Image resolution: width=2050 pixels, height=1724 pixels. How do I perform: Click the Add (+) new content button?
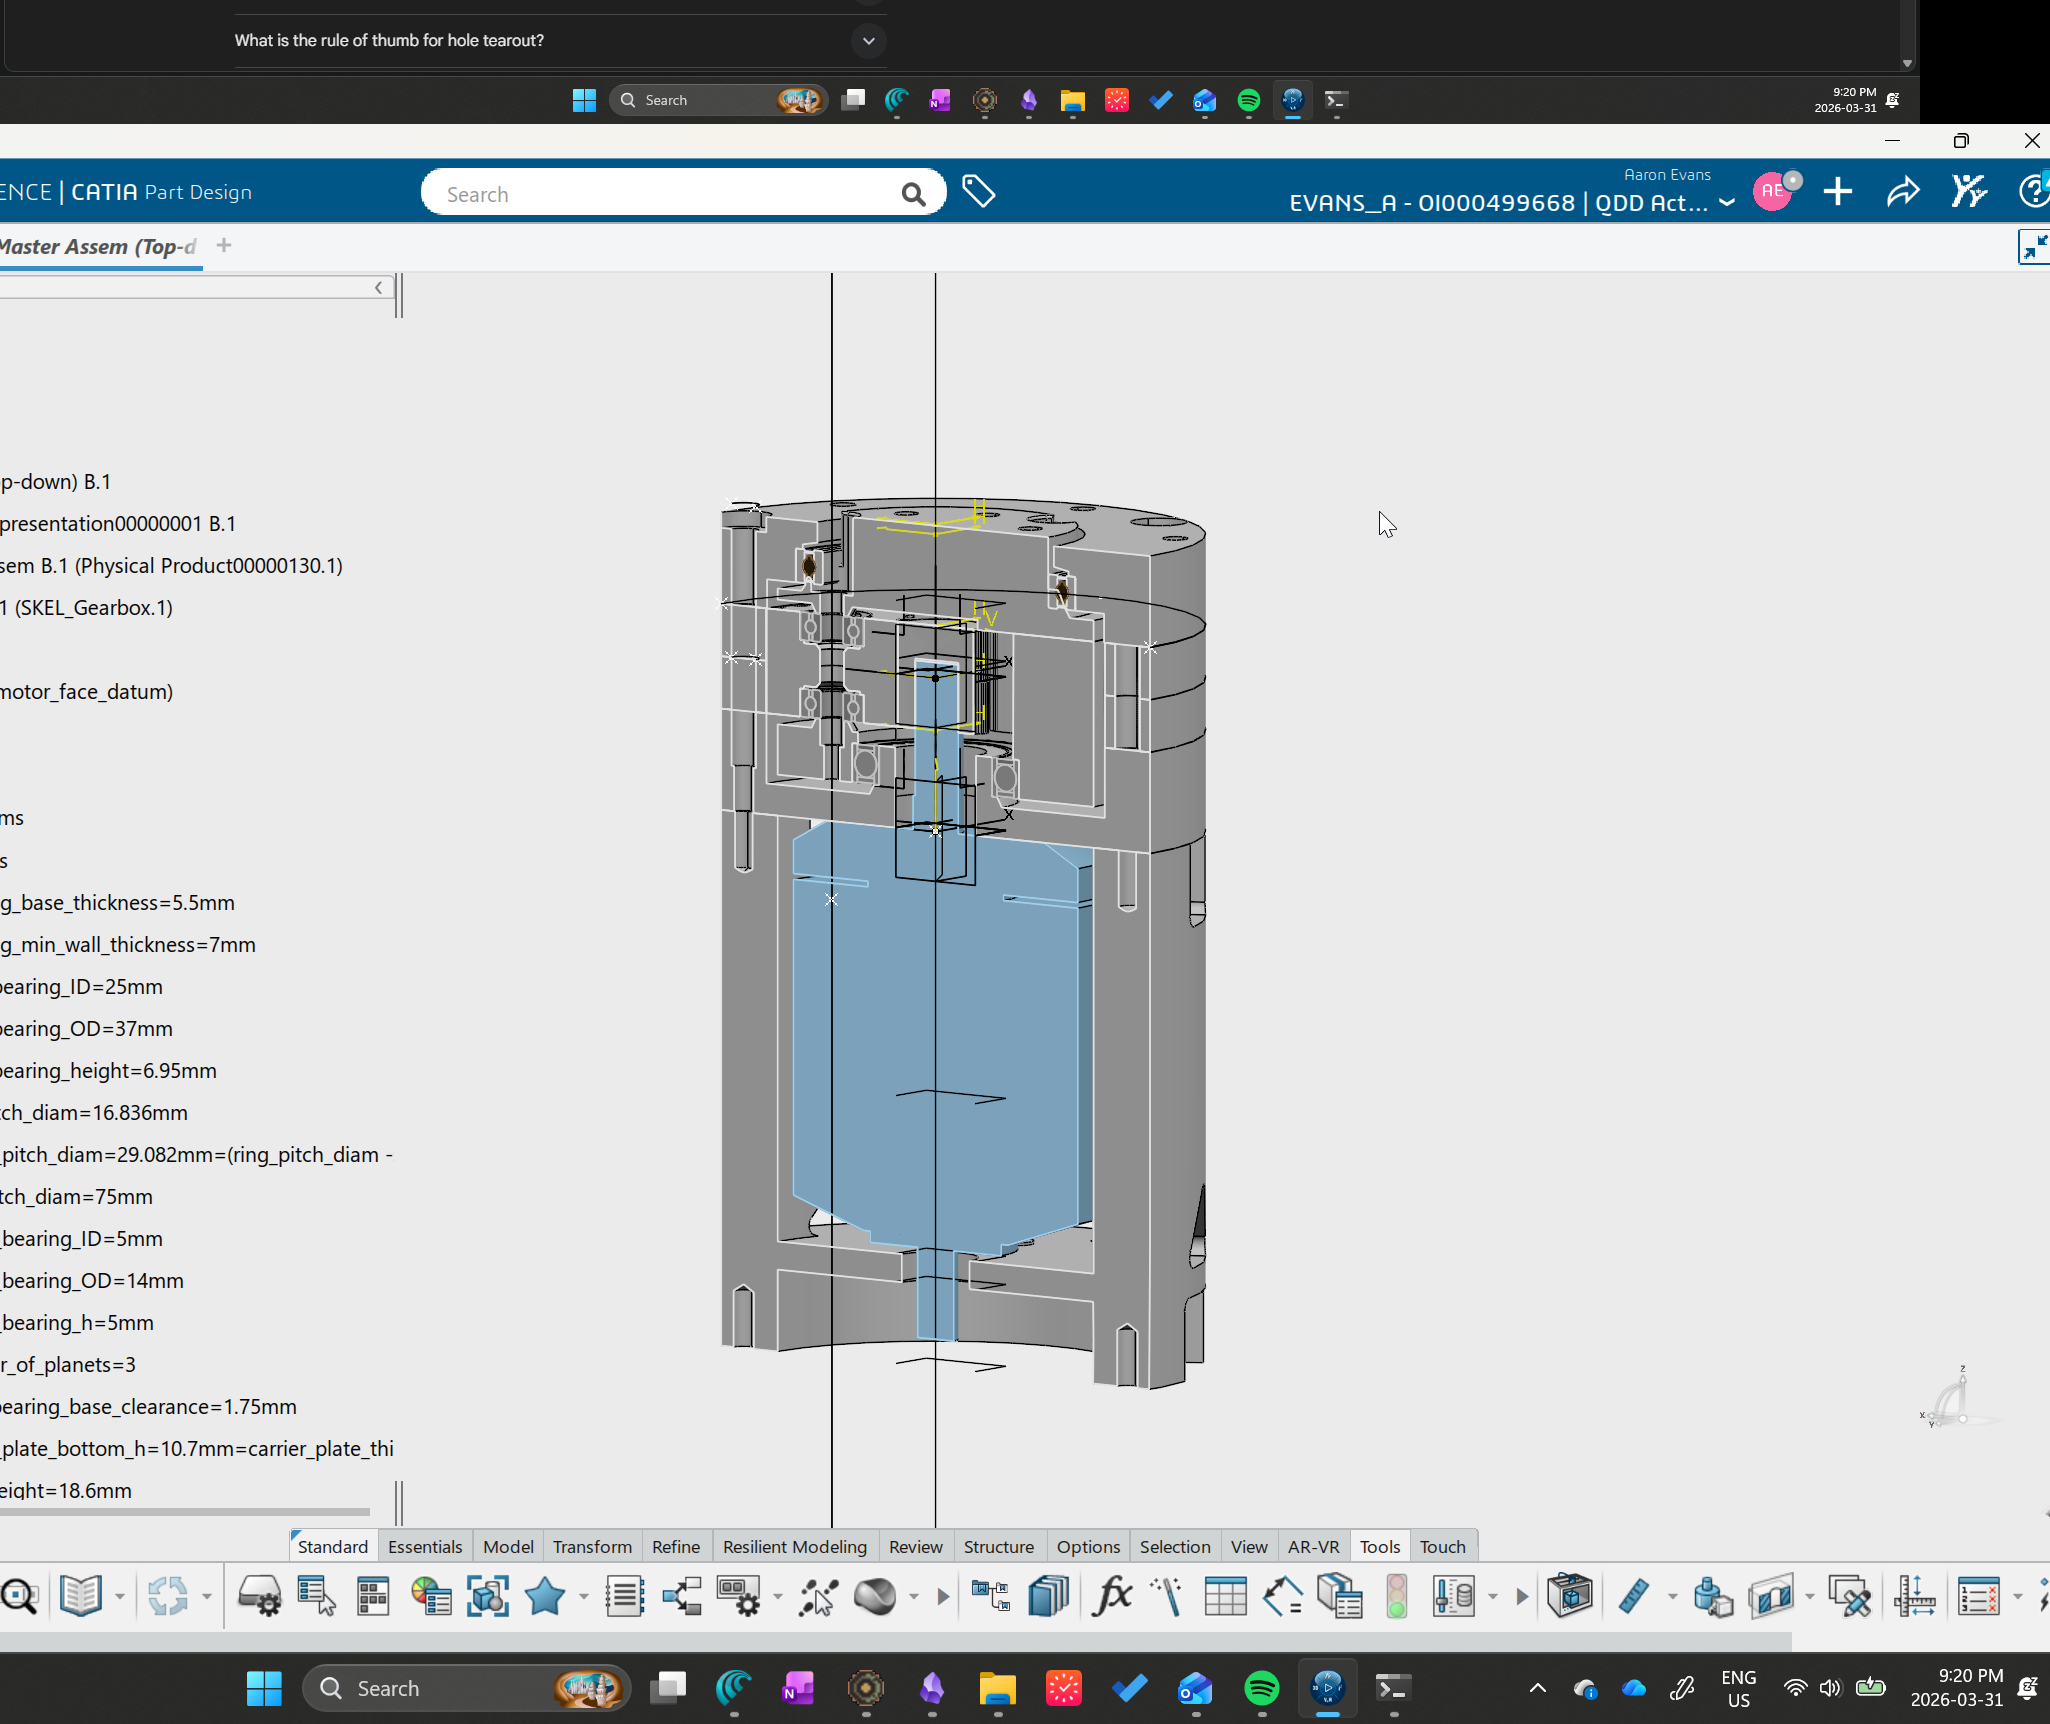[1838, 191]
